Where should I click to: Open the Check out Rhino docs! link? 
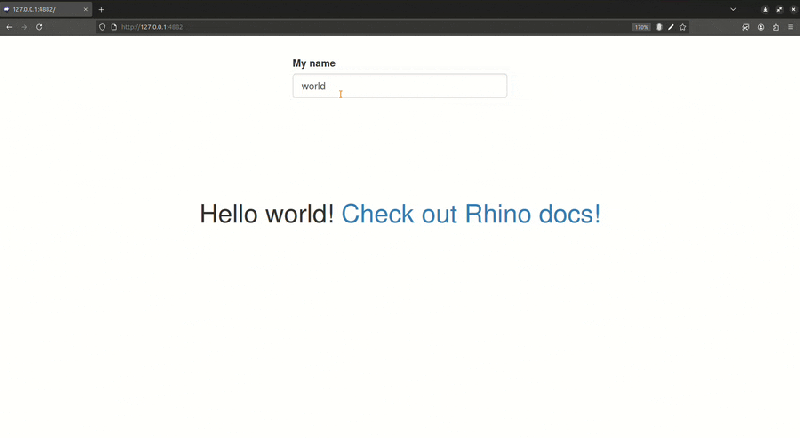coord(471,213)
